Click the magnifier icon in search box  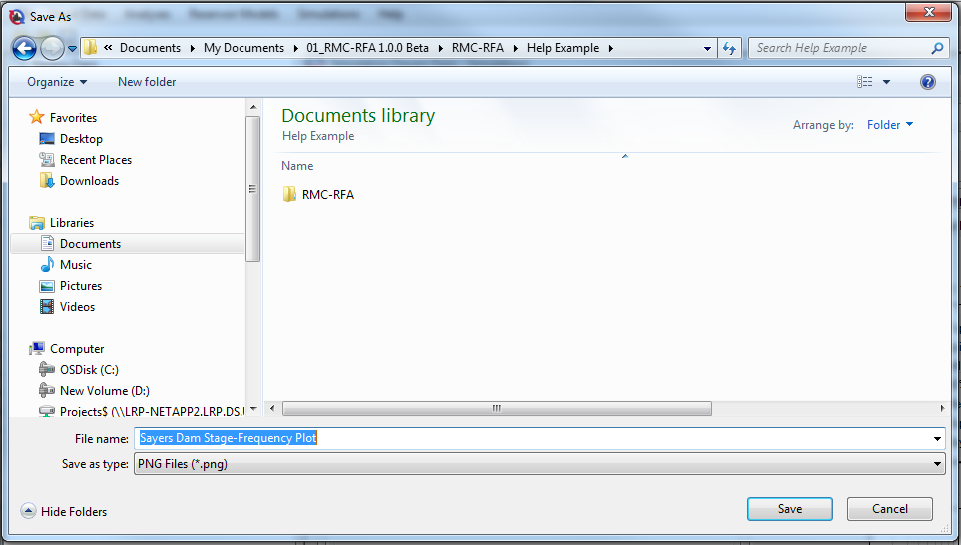click(x=937, y=48)
